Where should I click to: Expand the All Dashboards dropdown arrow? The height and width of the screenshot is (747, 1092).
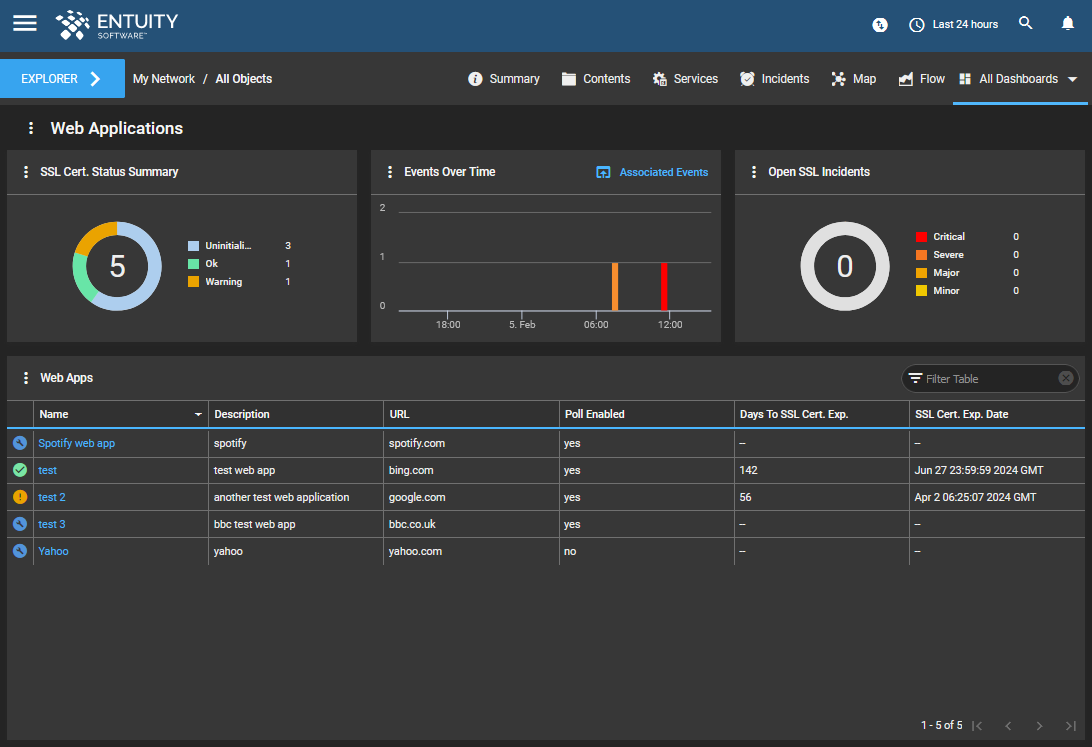pyautogui.click(x=1073, y=79)
